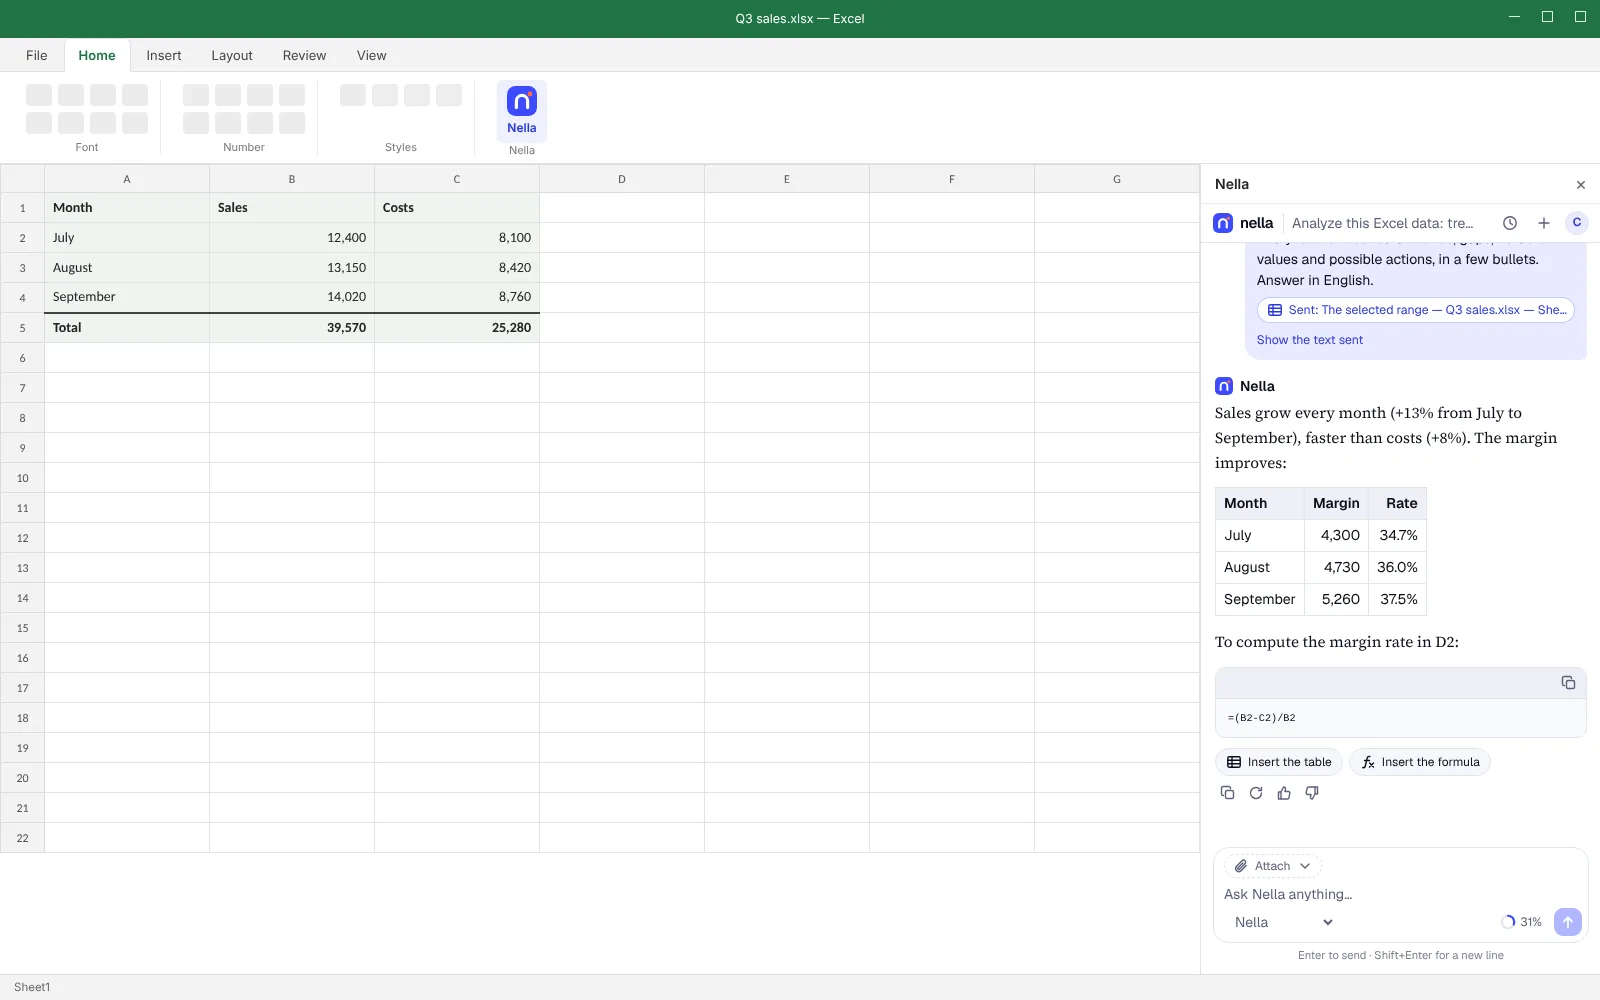Select the July cell in column A

tap(127, 237)
